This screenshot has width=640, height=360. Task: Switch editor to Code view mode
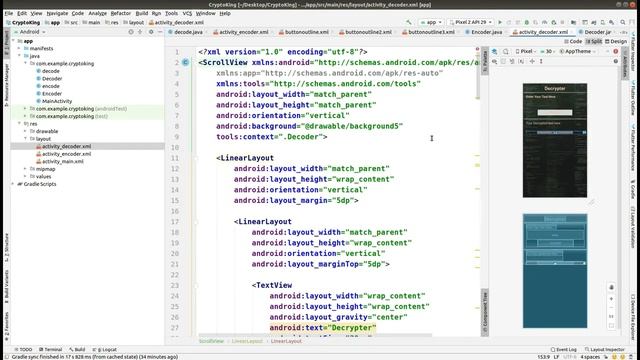point(573,41)
